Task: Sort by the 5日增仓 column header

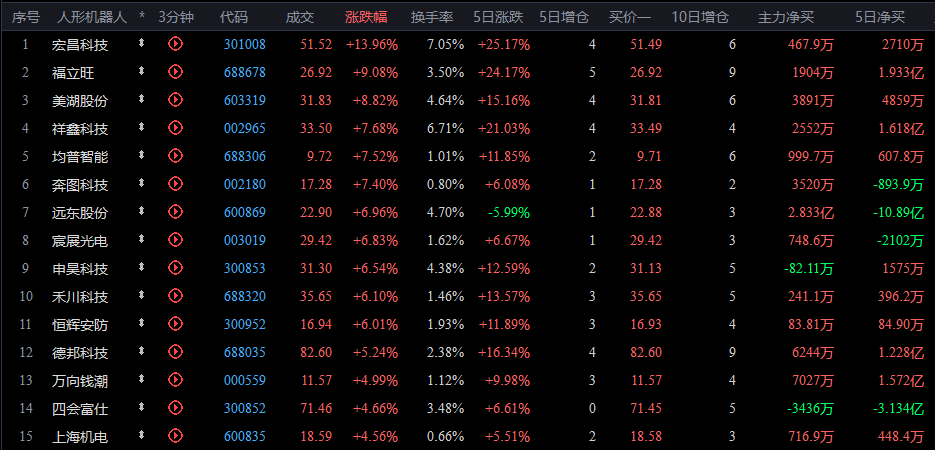Action: click(564, 17)
